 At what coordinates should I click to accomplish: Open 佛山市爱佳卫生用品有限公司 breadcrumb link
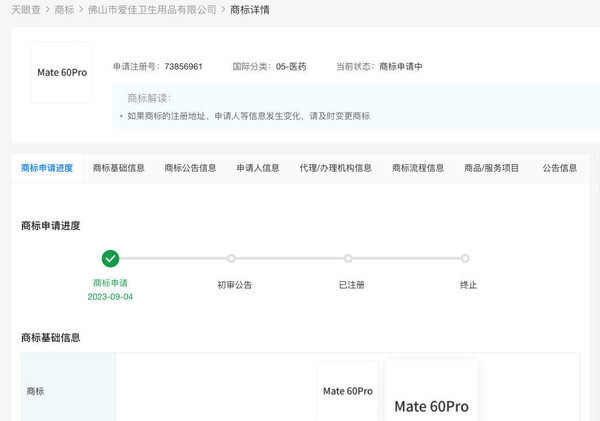coord(152,10)
